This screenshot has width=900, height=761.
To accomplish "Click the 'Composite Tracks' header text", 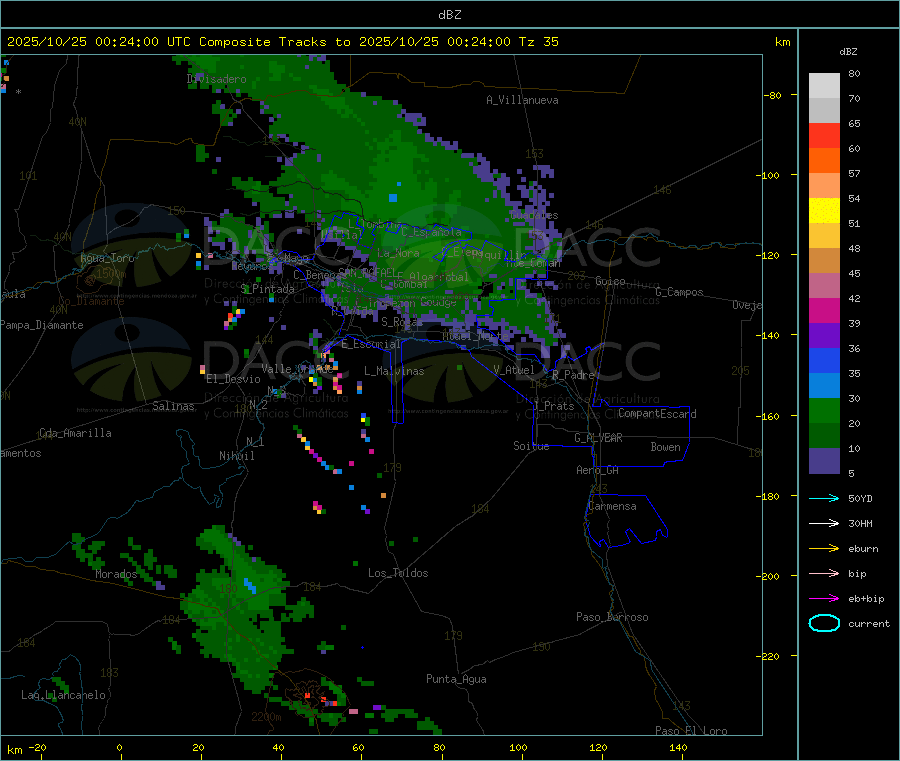I will (x=263, y=42).
